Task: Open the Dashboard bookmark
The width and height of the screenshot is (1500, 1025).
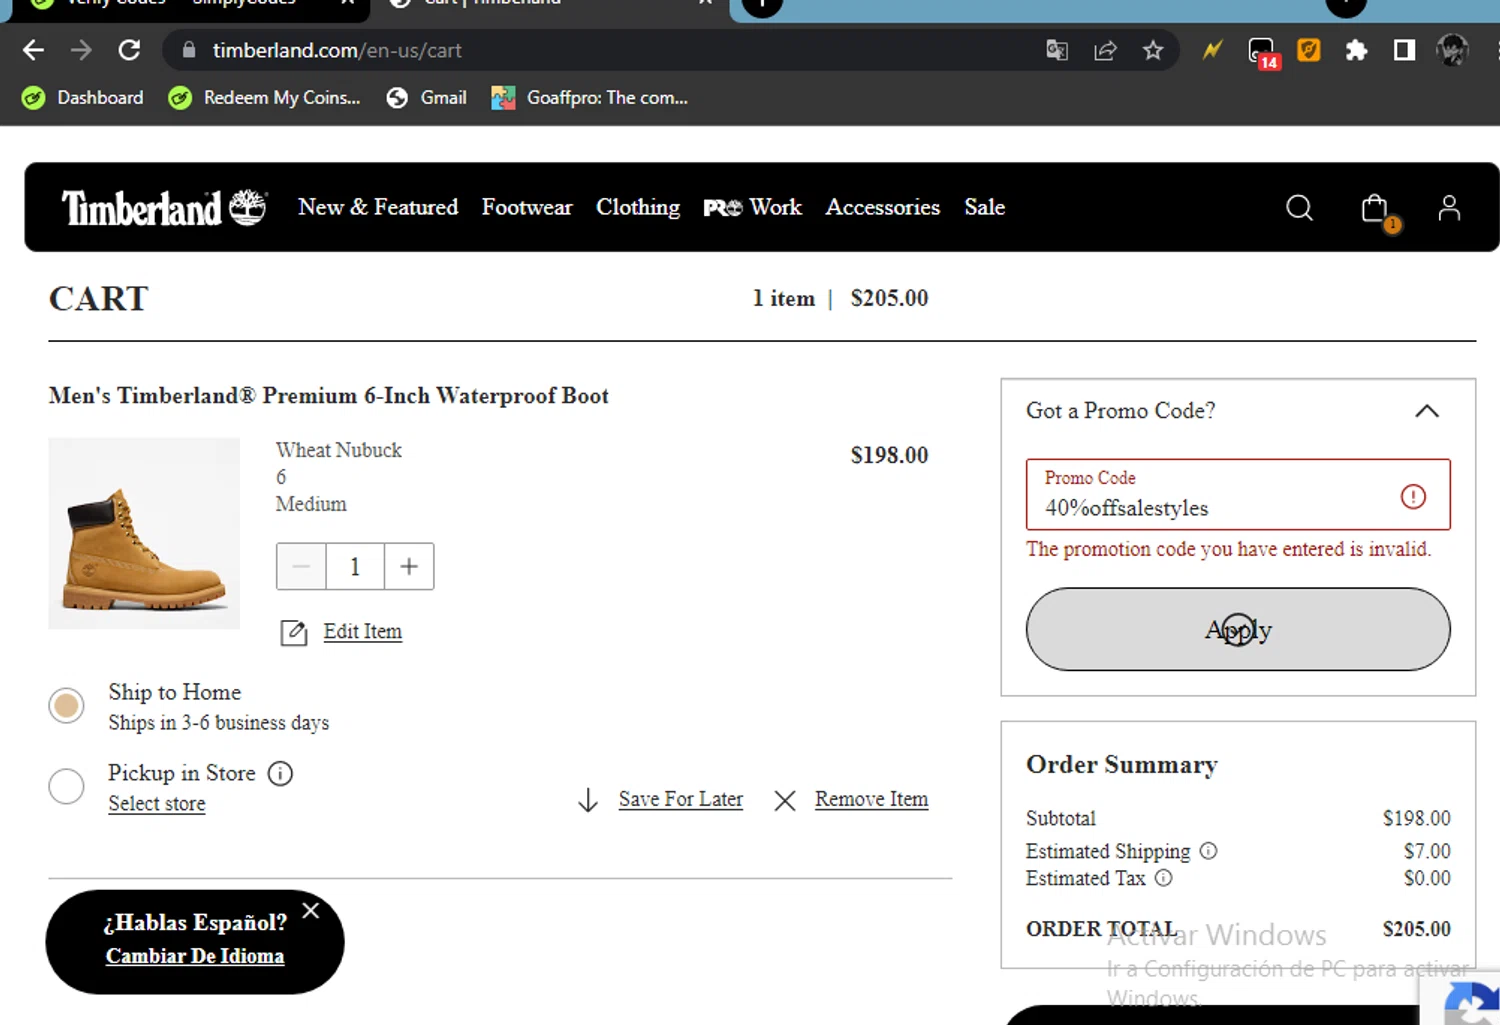Action: [83, 98]
